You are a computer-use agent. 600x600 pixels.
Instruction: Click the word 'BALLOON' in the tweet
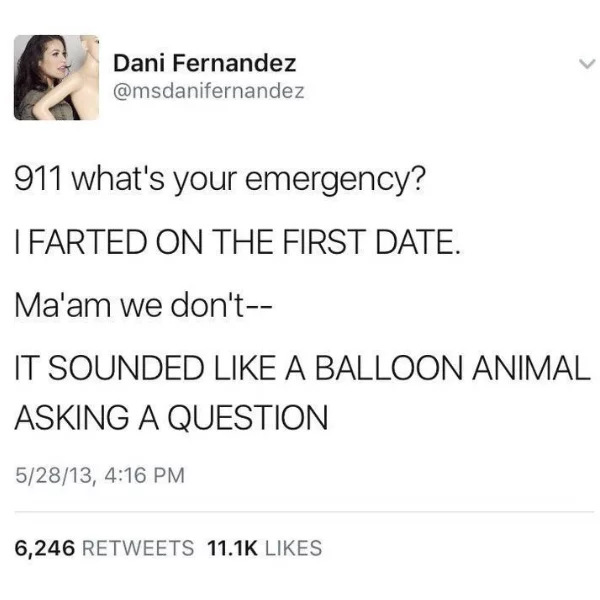coord(389,368)
